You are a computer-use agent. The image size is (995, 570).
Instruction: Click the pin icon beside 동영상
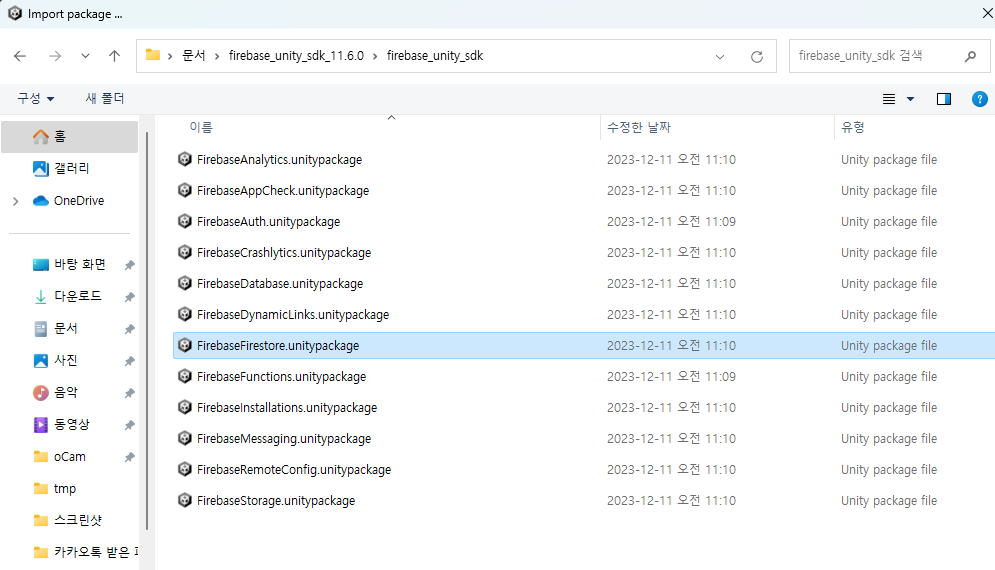129,425
